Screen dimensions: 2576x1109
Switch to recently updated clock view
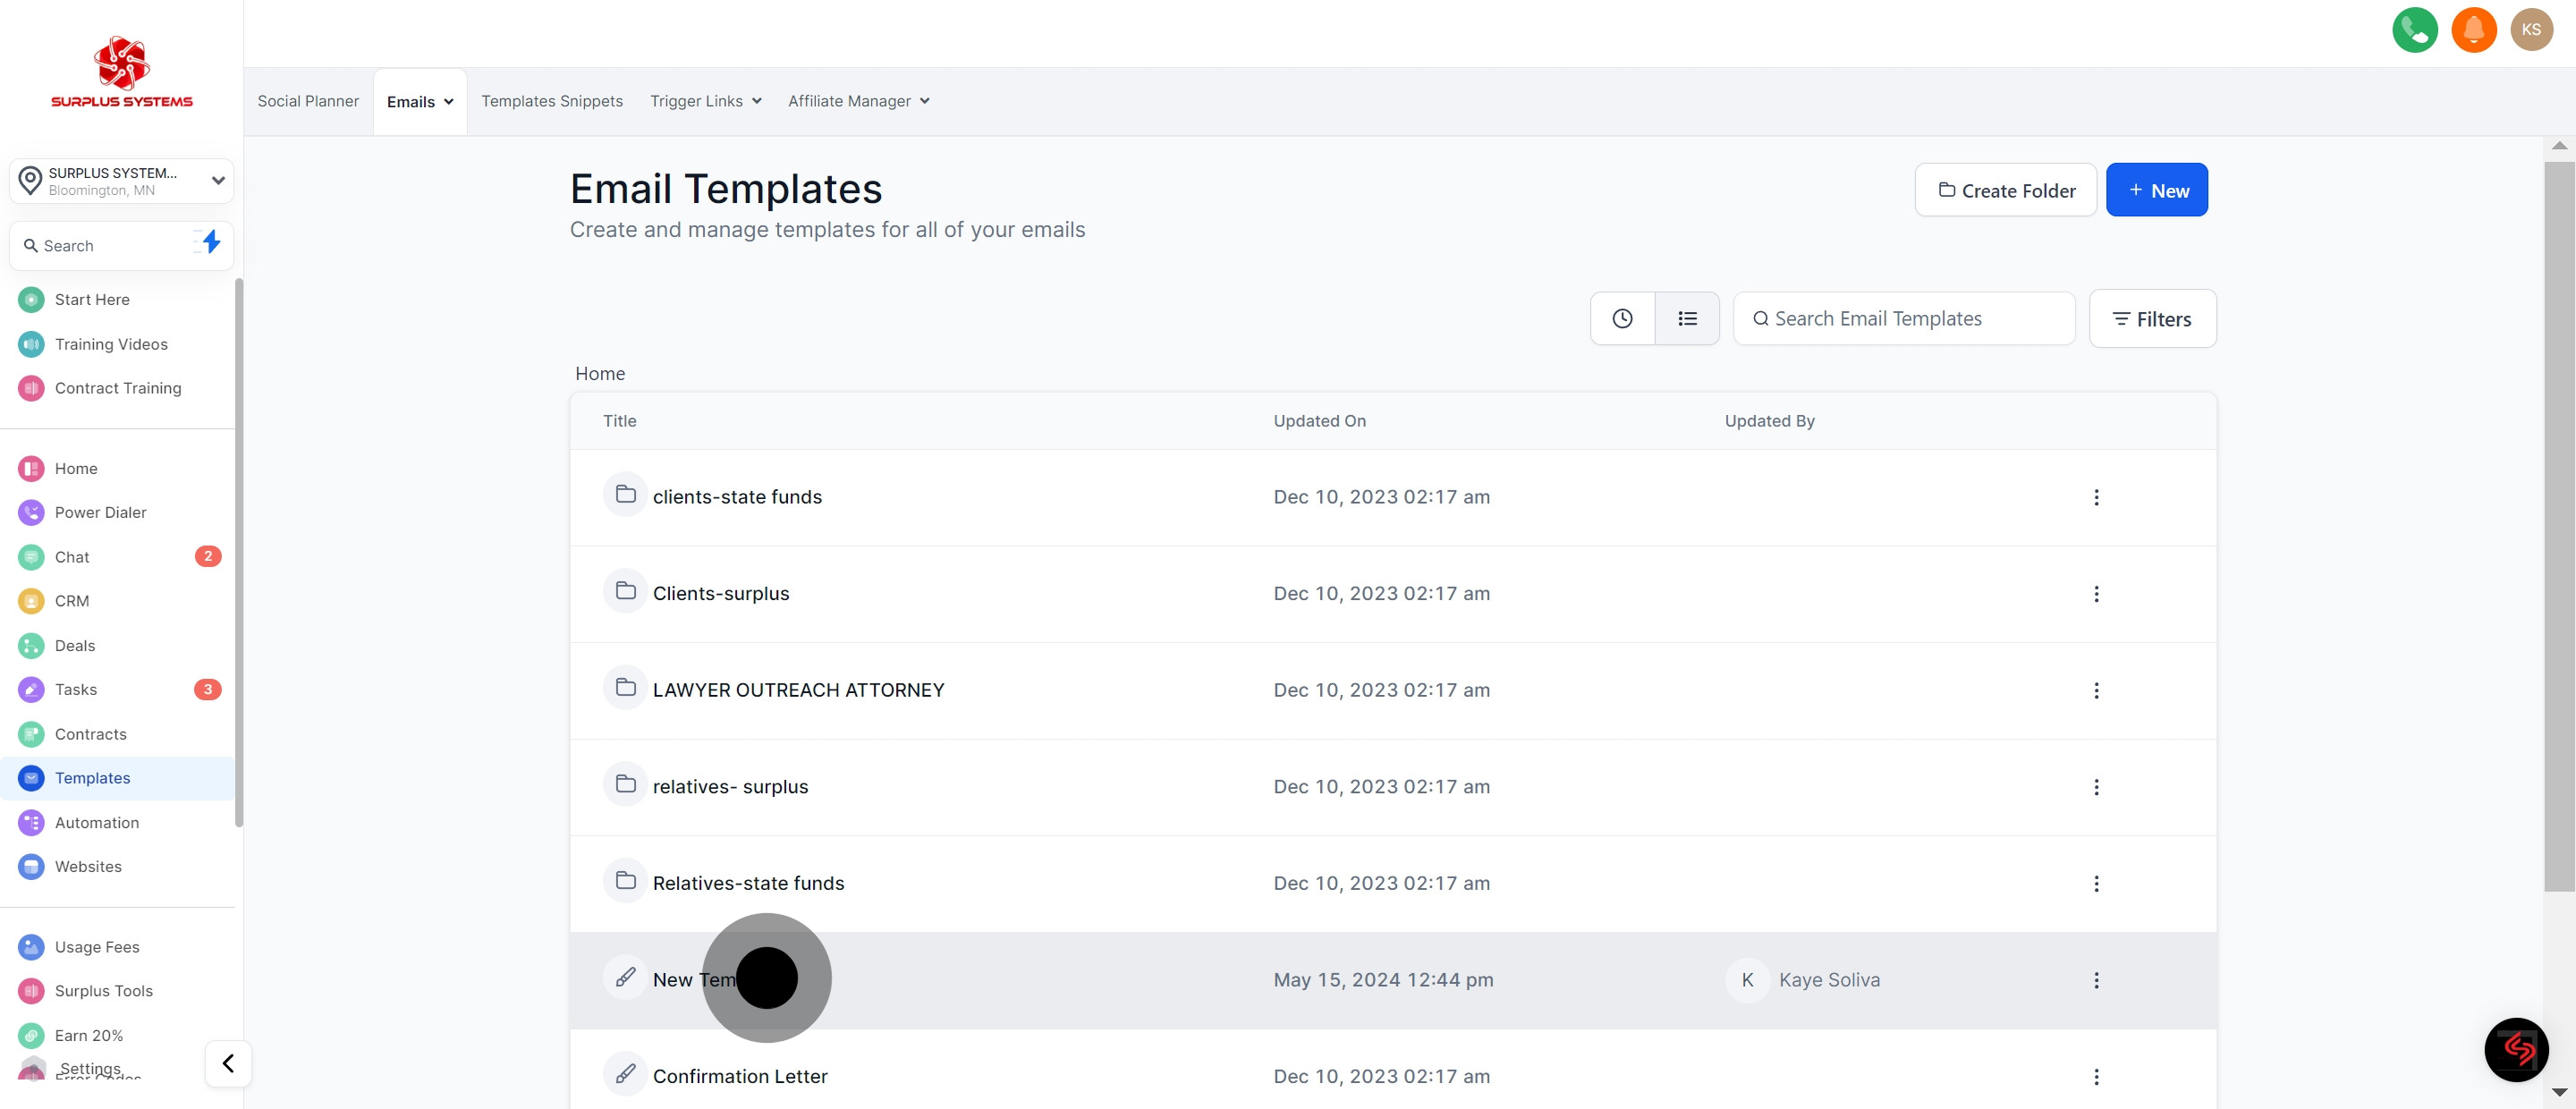(x=1622, y=319)
